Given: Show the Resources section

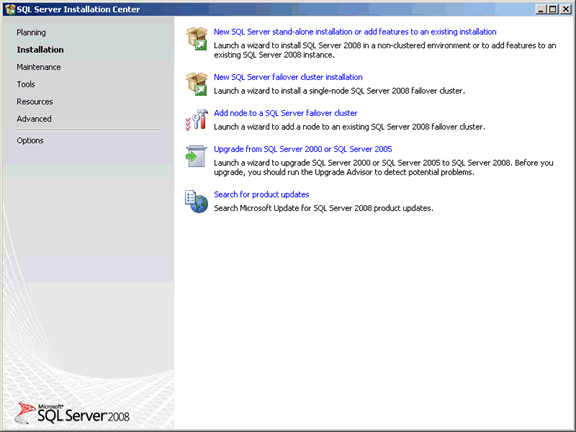Looking at the screenshot, I should click(35, 101).
